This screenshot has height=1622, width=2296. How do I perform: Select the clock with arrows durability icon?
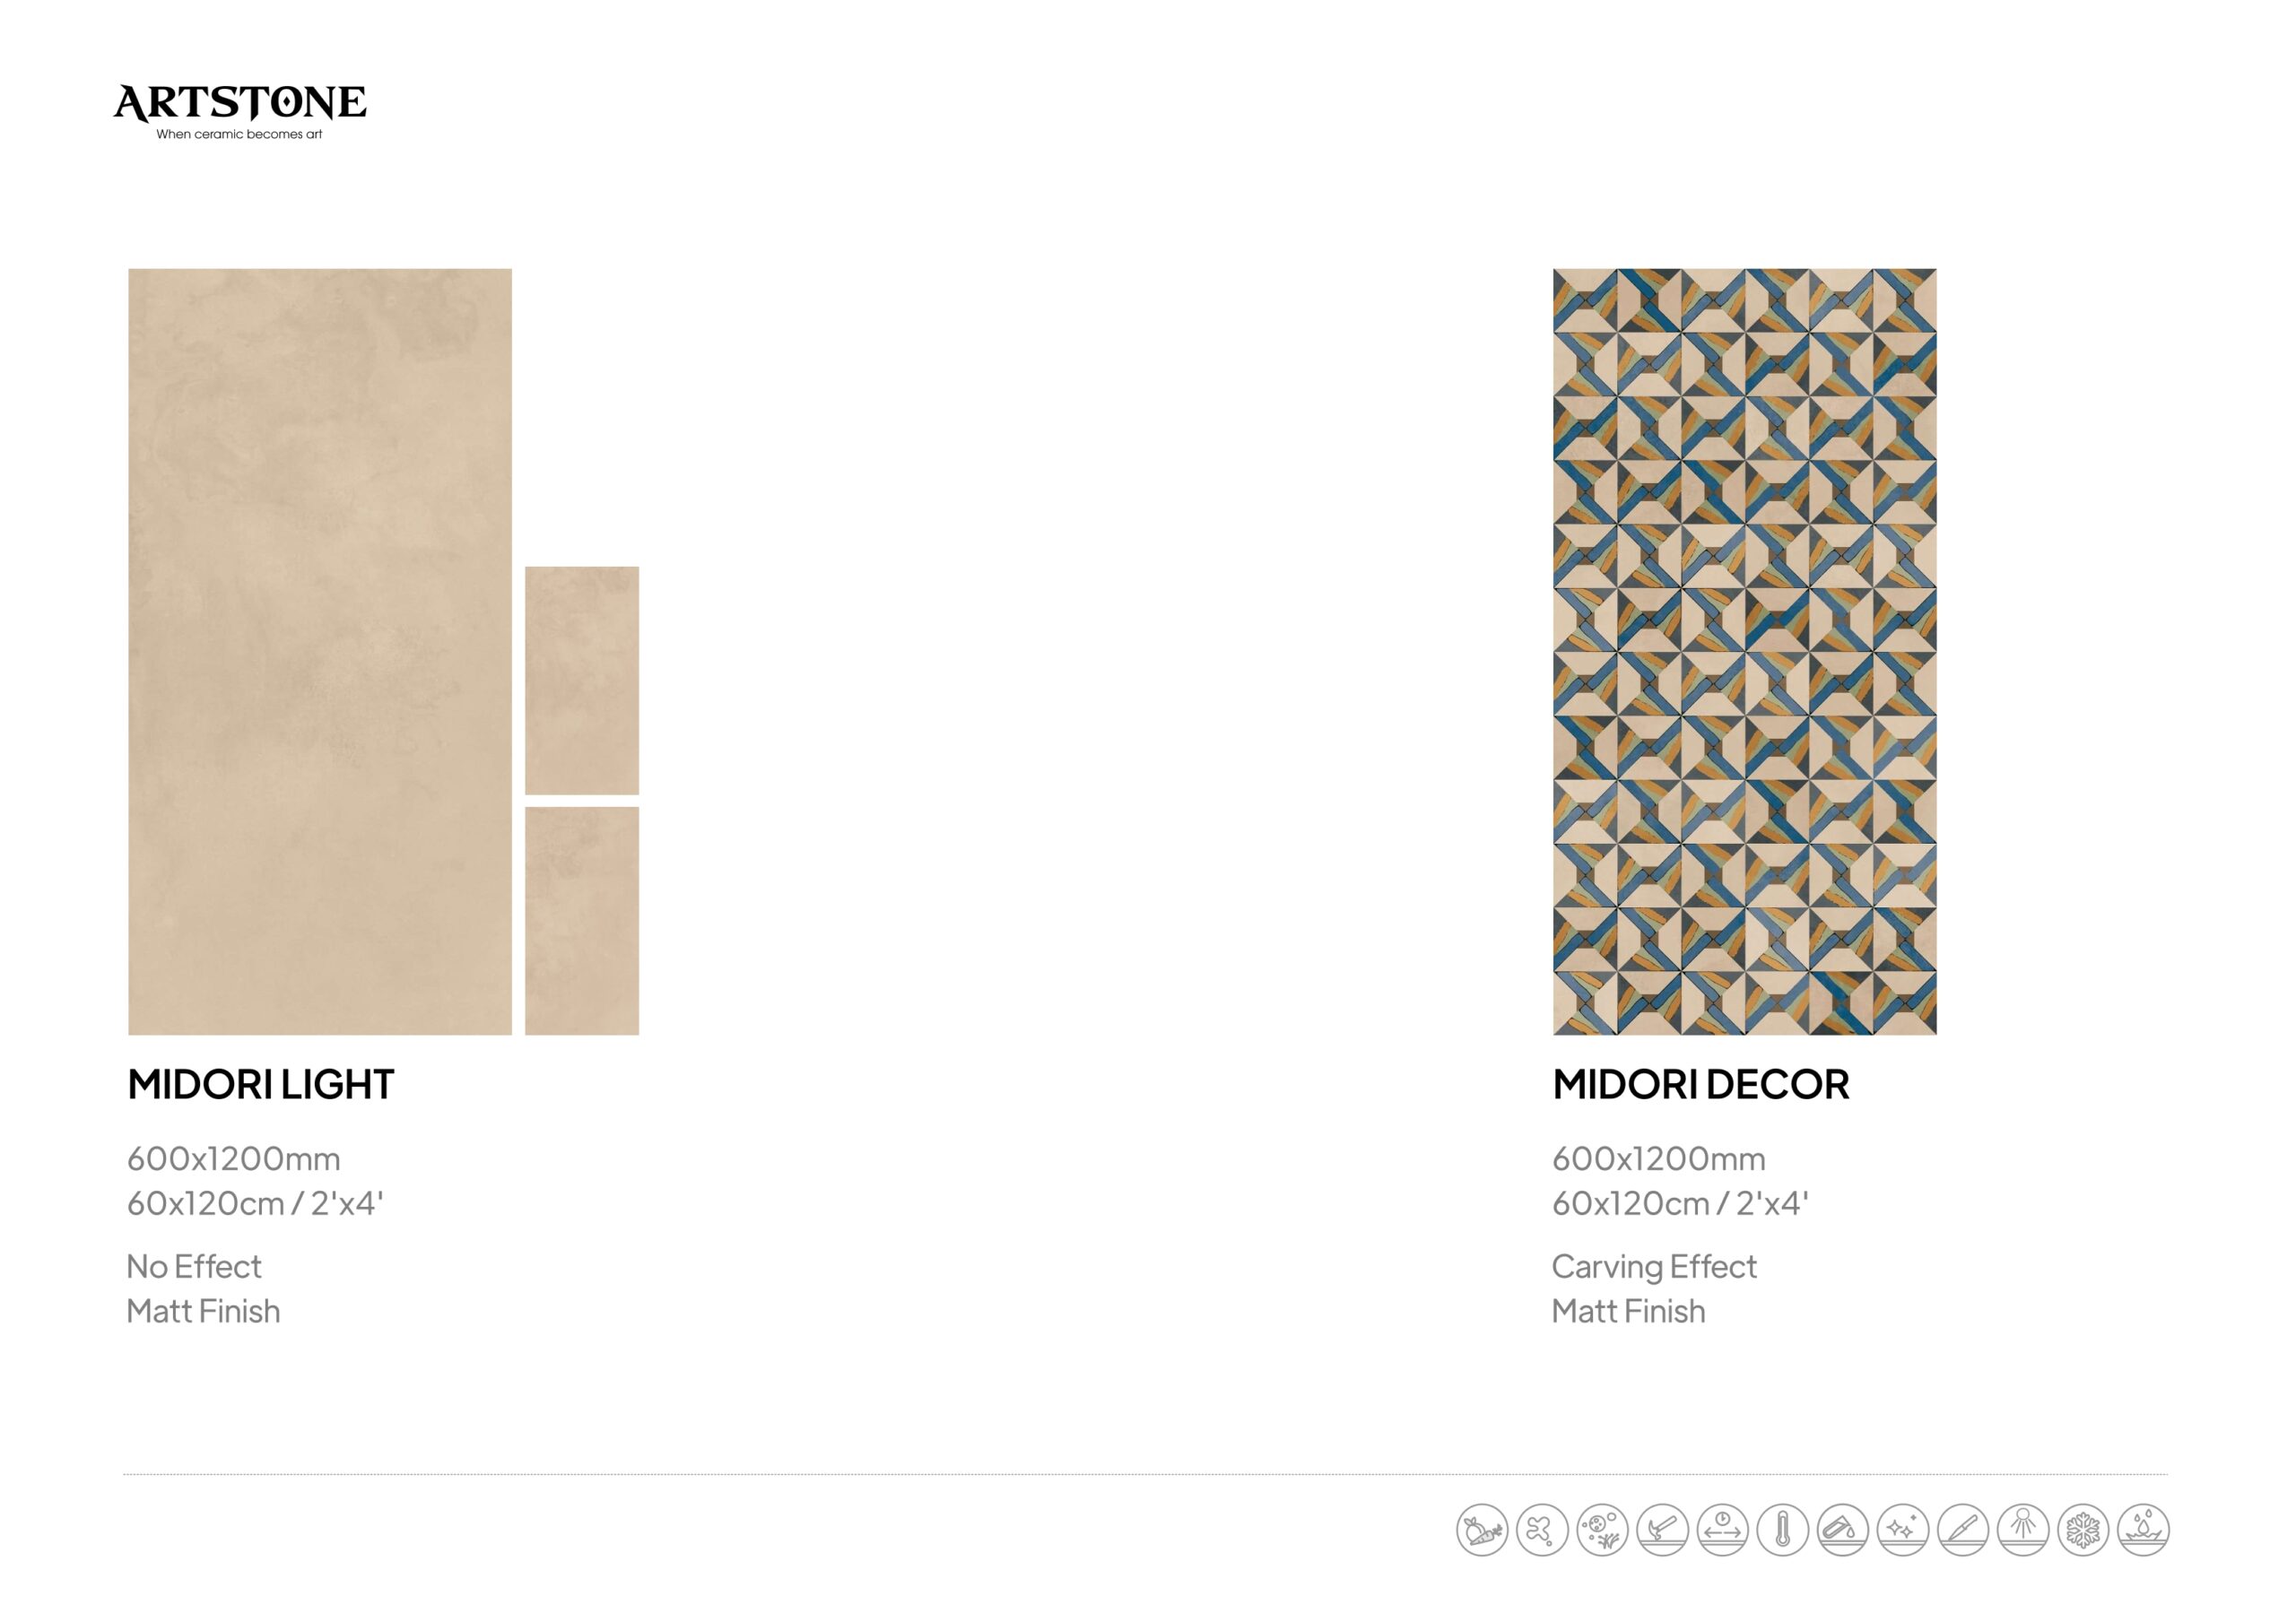click(1722, 1529)
